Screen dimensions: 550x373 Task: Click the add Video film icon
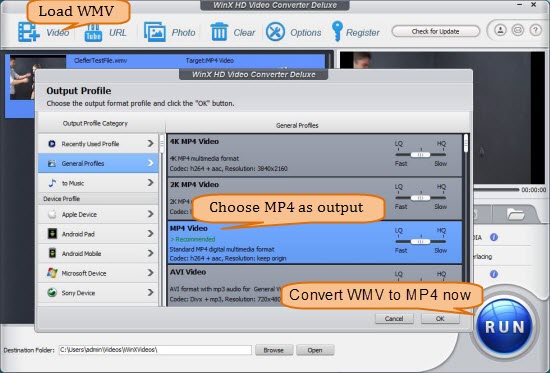click(x=29, y=32)
